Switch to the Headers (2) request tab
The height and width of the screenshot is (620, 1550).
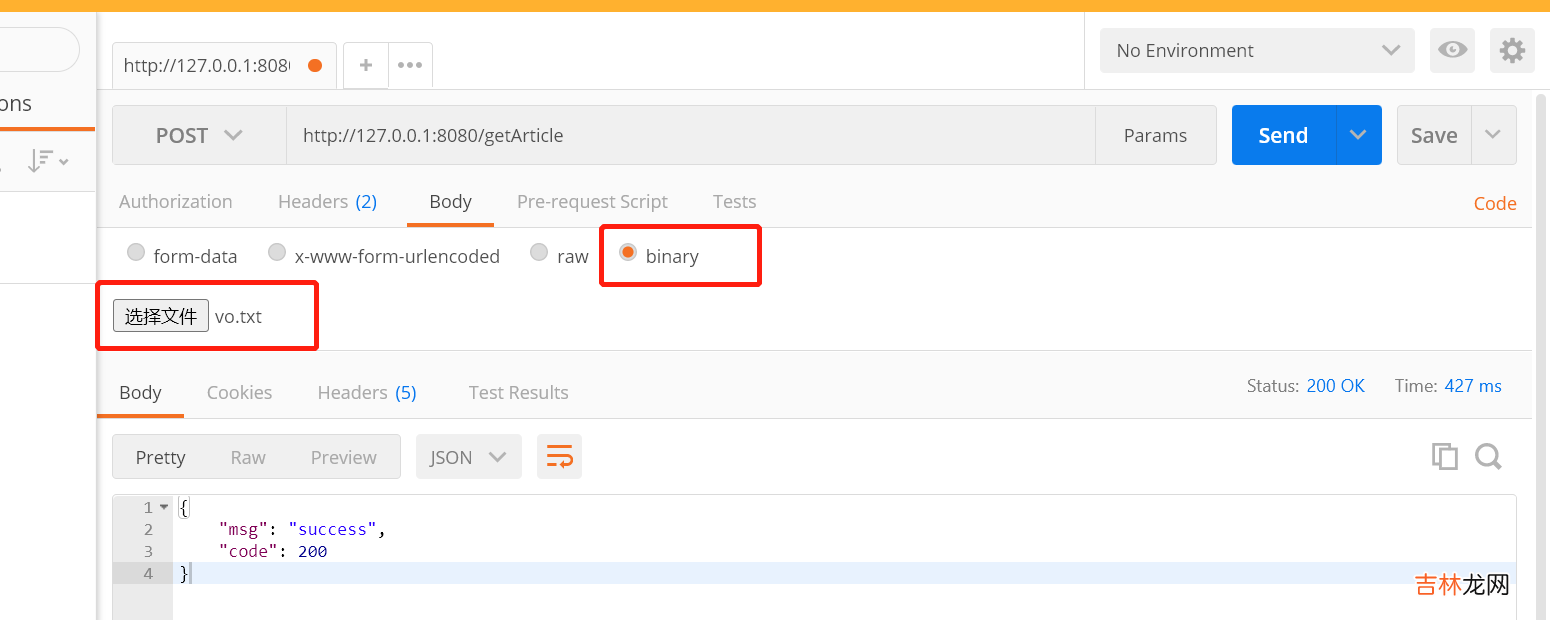click(327, 201)
